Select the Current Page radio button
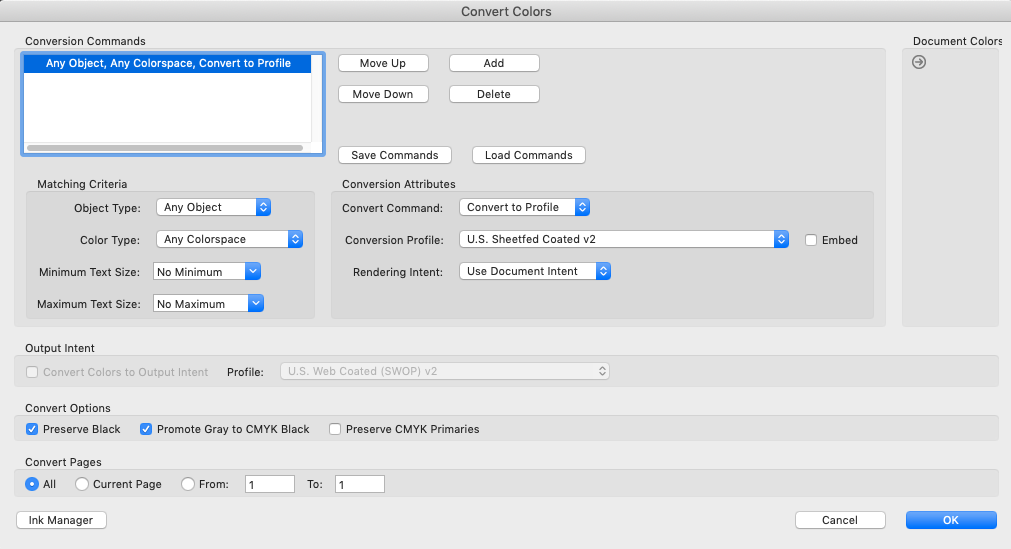 (x=82, y=484)
